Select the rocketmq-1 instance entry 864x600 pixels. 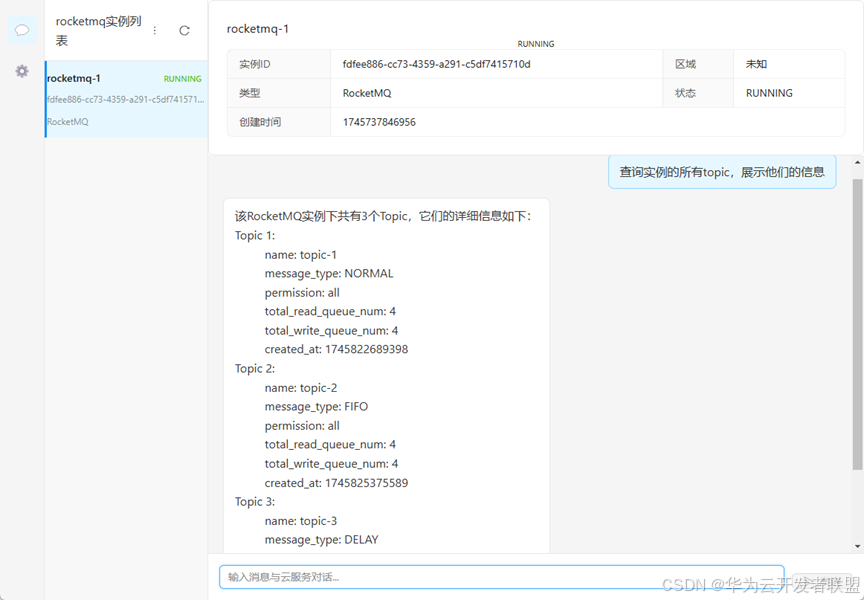click(126, 99)
